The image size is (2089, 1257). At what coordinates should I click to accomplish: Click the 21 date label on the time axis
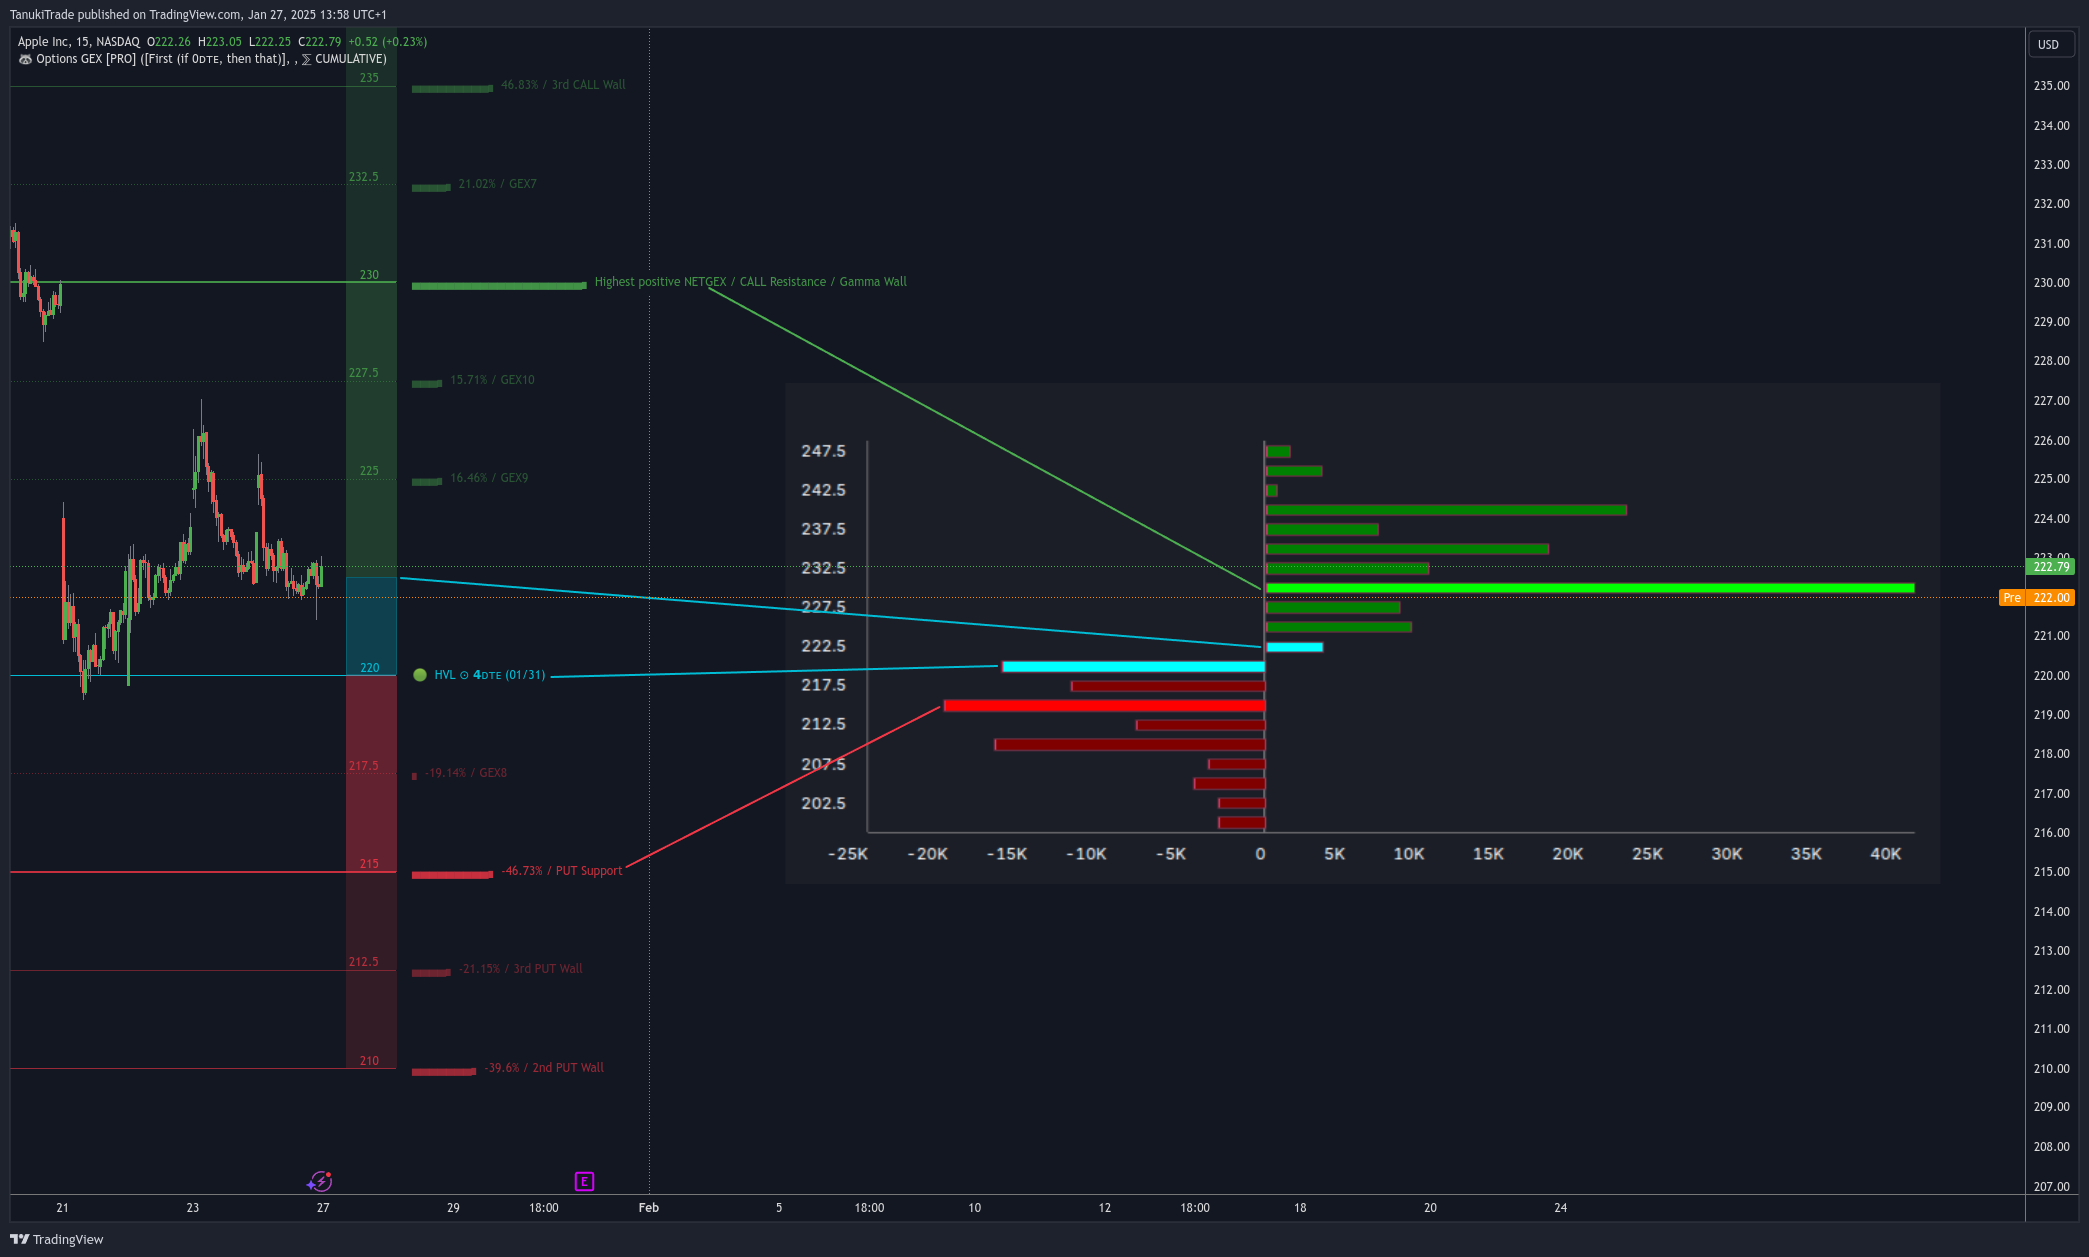62,1208
